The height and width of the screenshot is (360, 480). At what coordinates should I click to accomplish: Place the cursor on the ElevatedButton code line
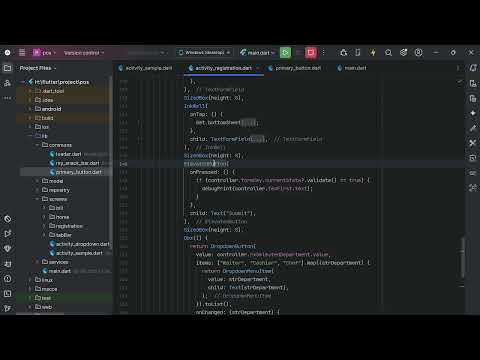(207, 164)
